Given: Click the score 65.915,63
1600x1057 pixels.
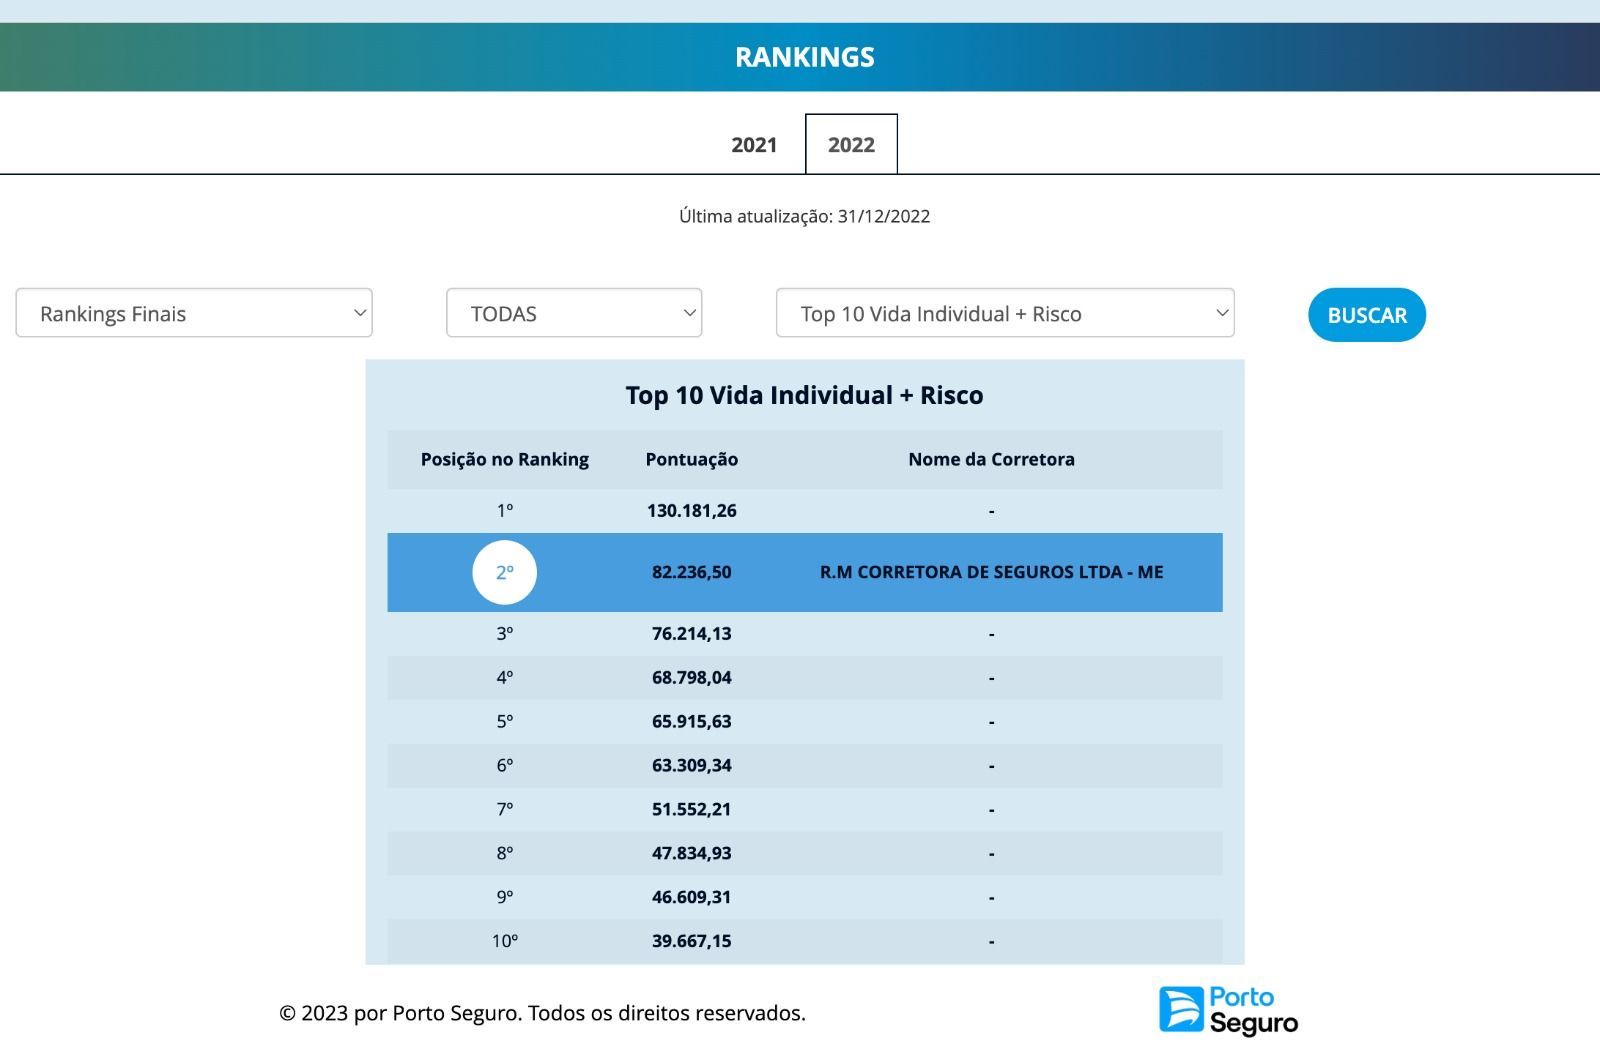Looking at the screenshot, I should [692, 722].
